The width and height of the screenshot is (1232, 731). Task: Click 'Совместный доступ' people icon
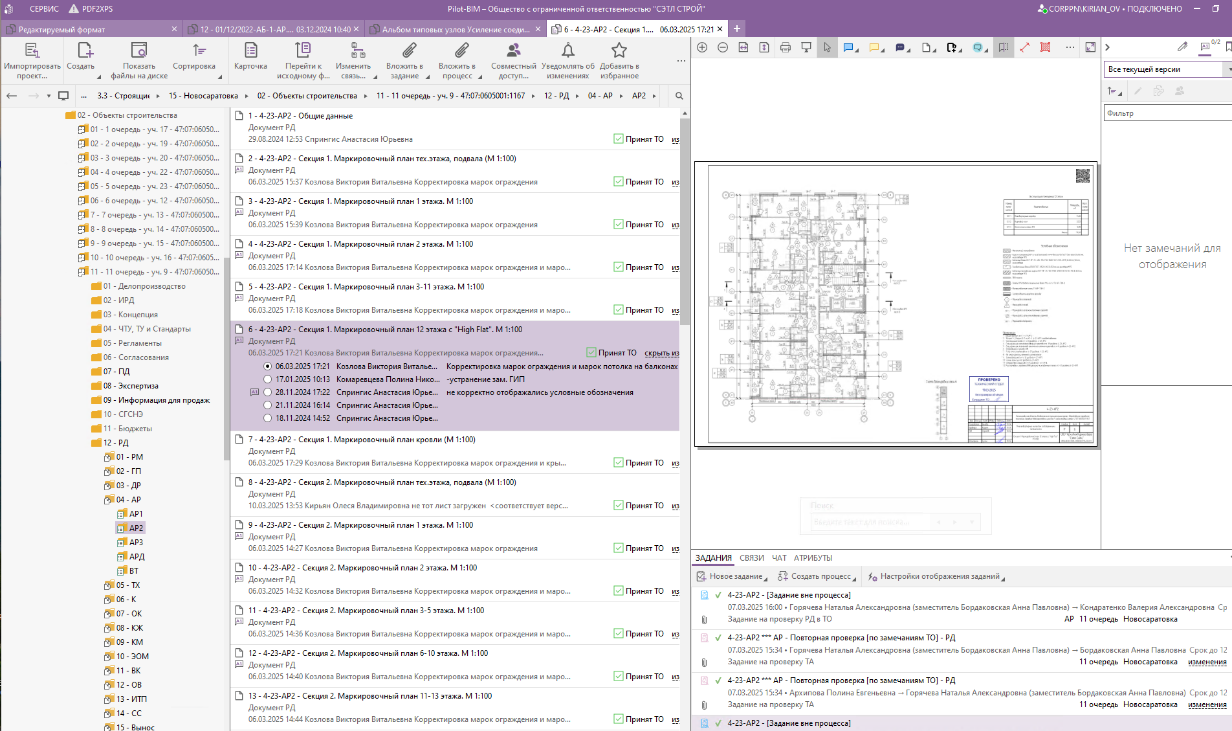513,51
